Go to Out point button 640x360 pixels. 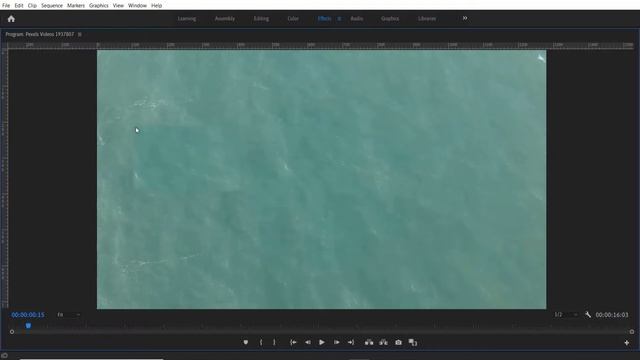[351, 342]
